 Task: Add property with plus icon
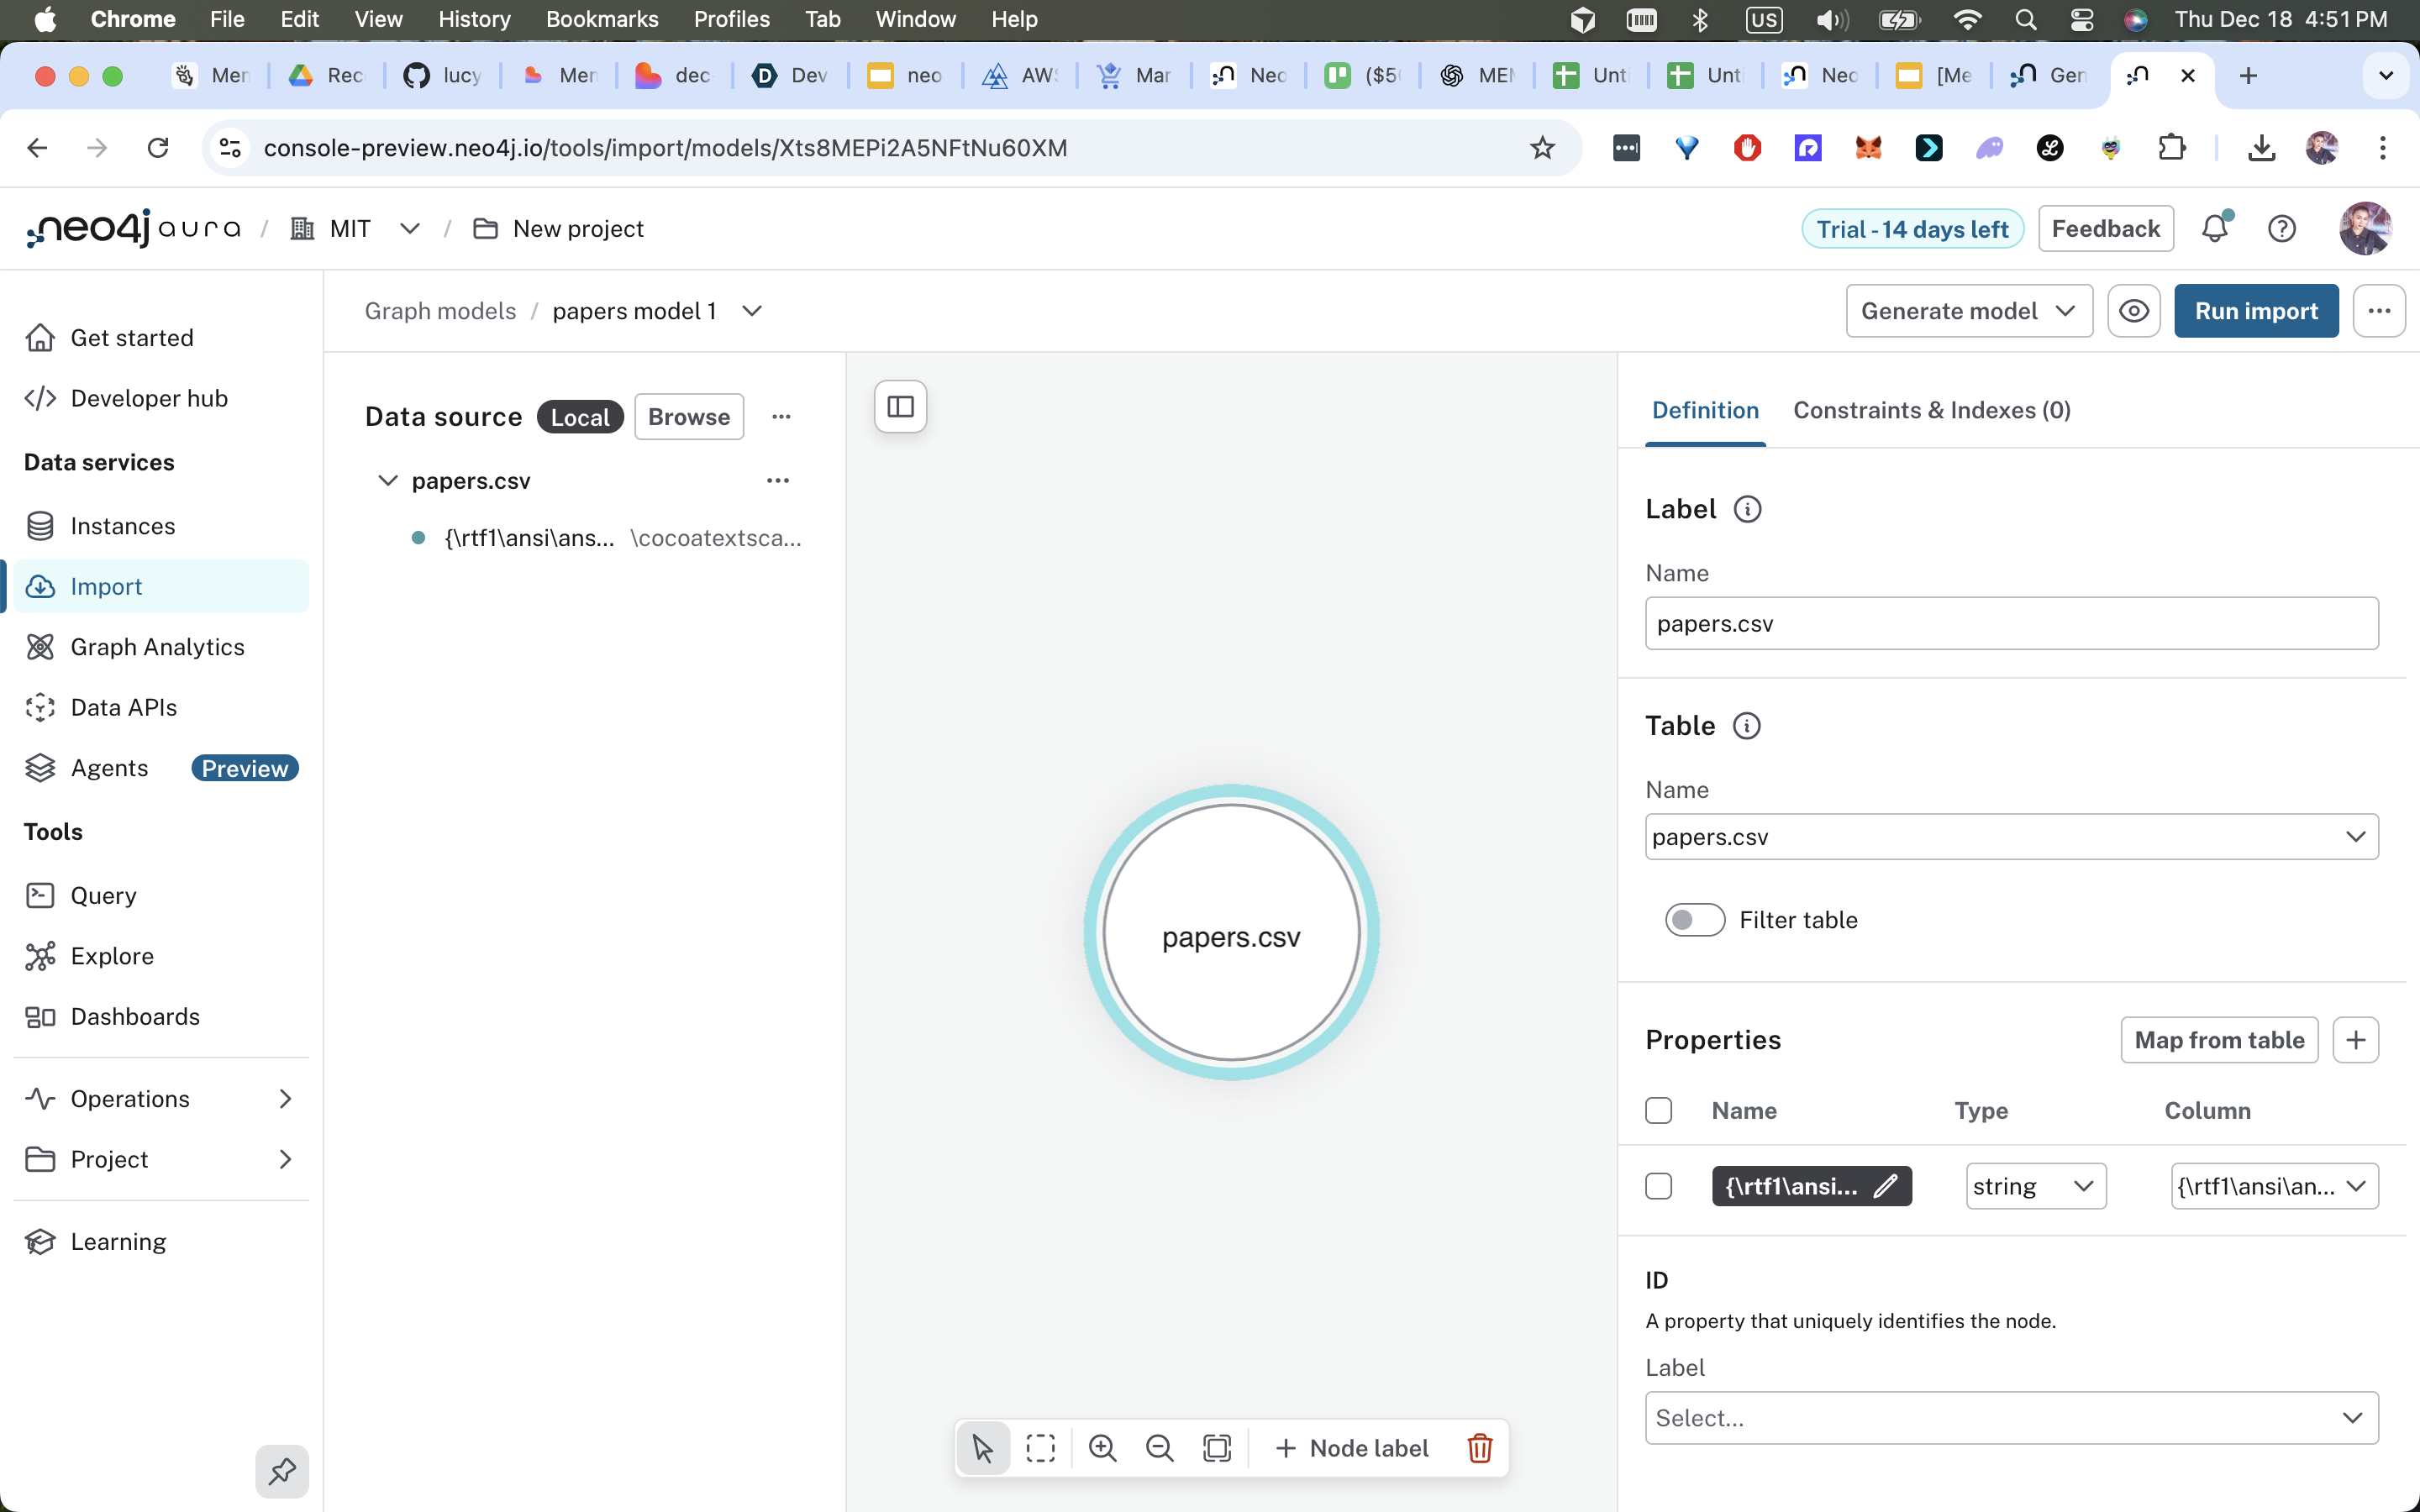click(x=2355, y=1040)
